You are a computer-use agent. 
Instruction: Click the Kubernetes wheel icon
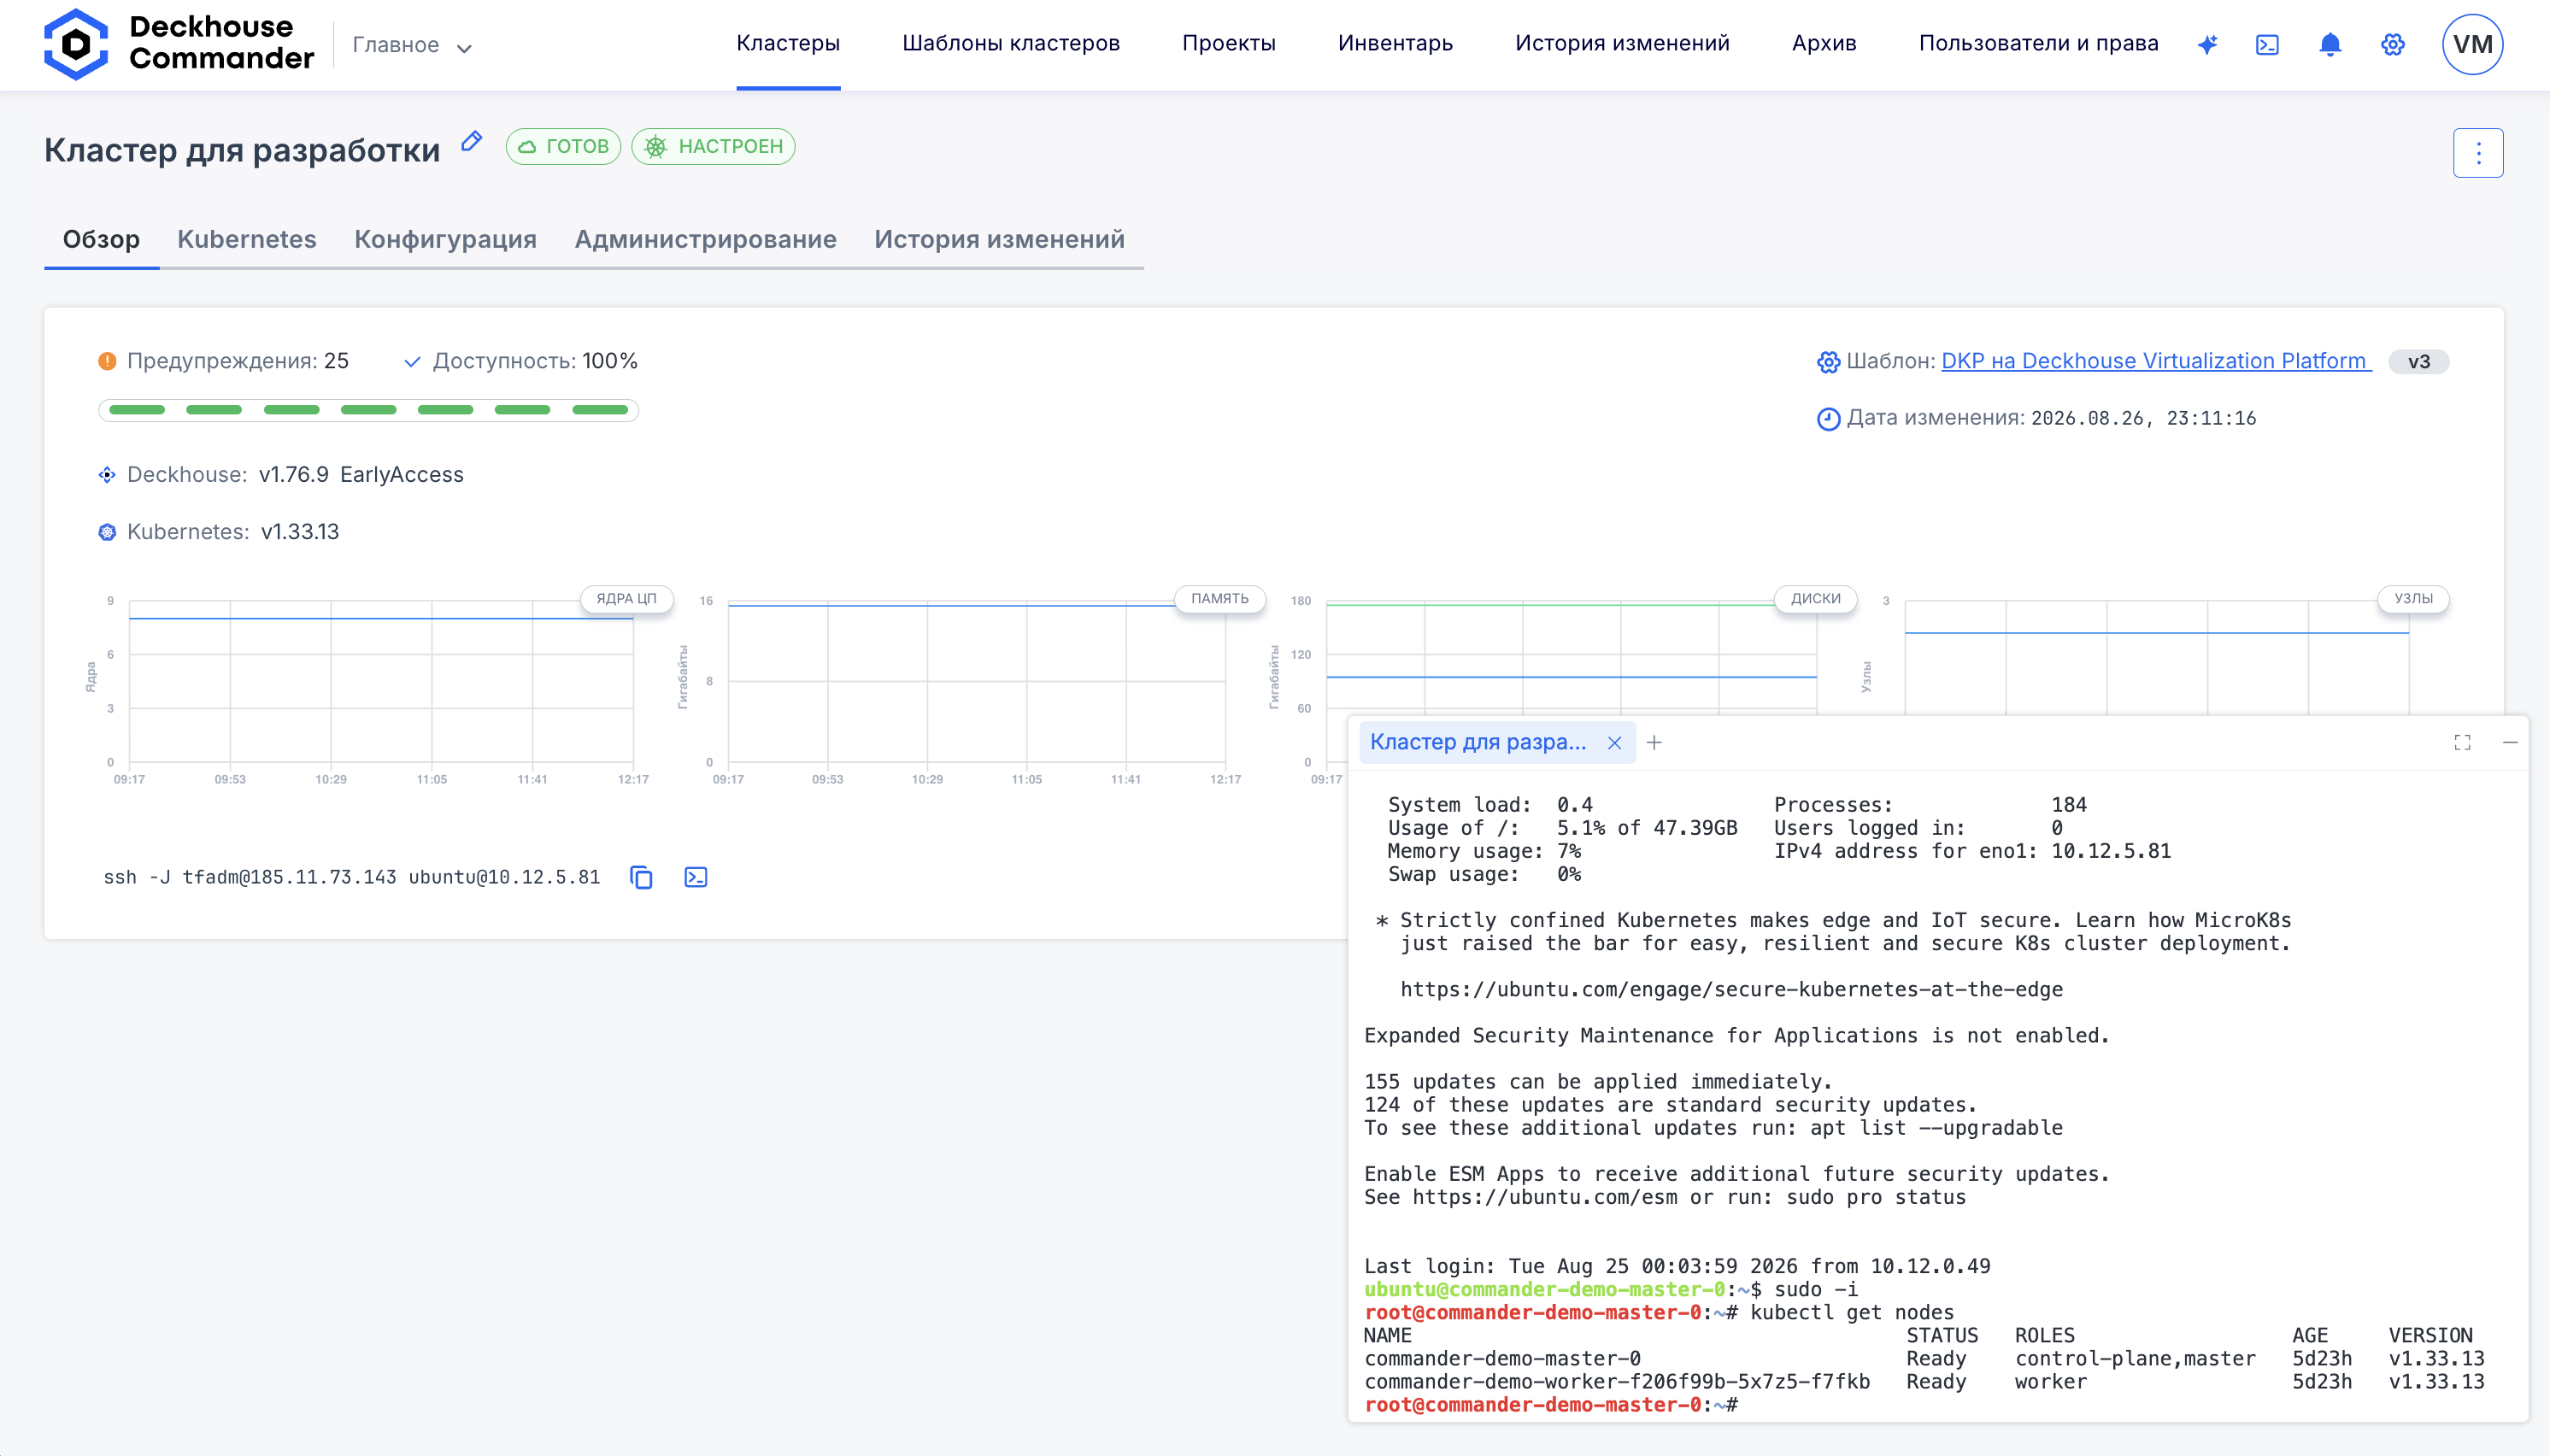point(107,532)
